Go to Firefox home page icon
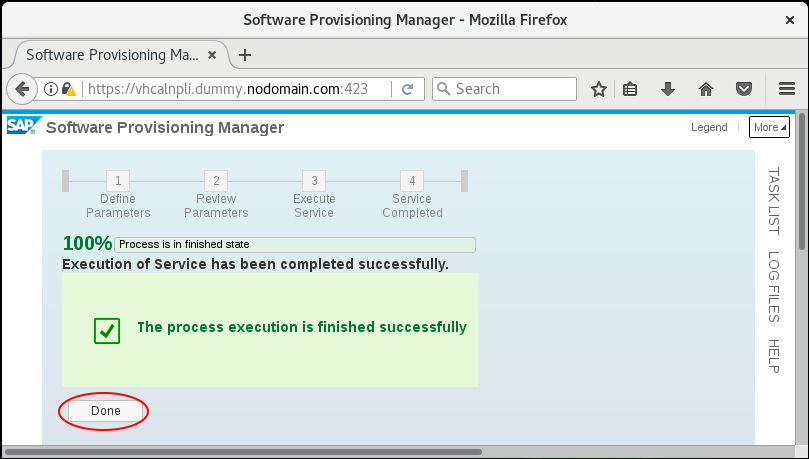Image resolution: width=809 pixels, height=459 pixels. 706,89
